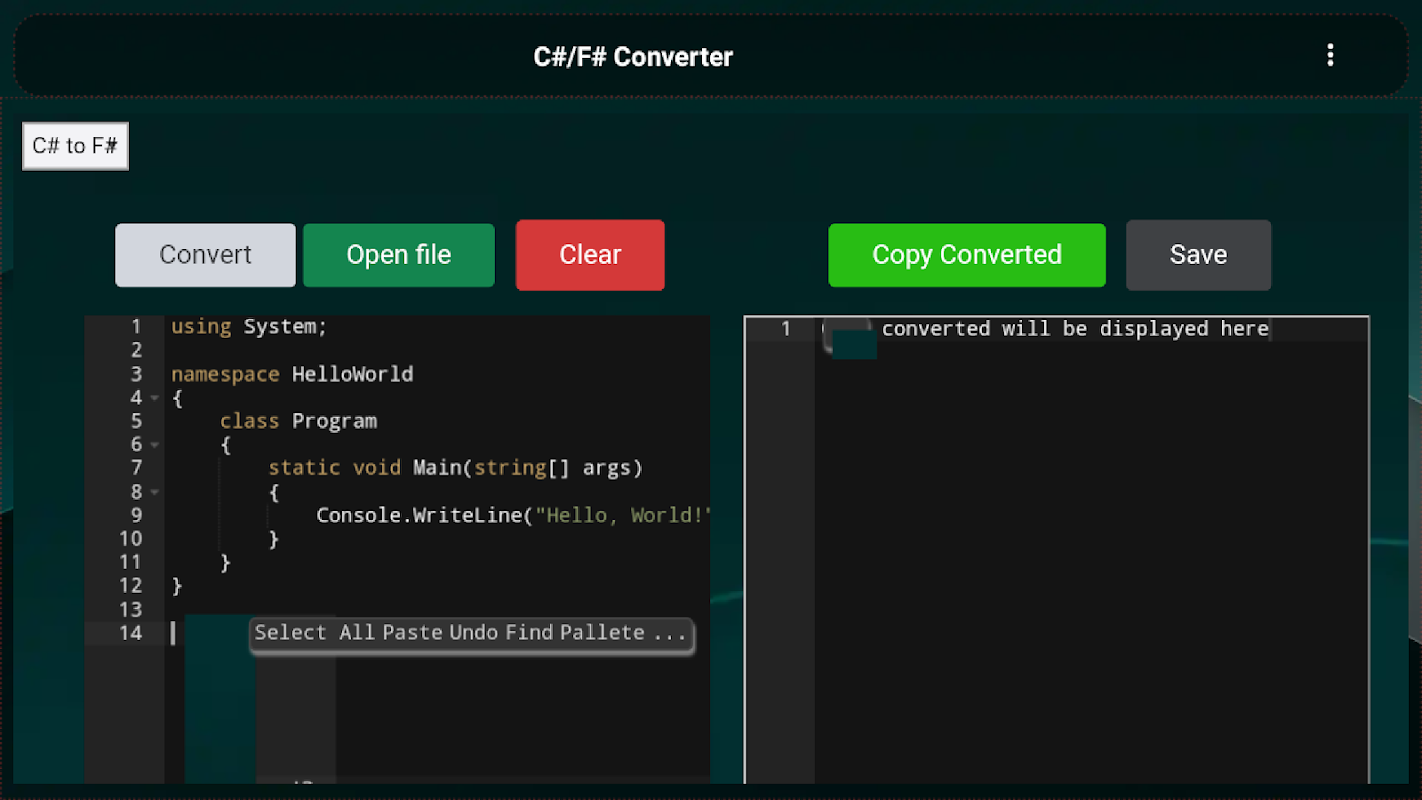Click the 'static void Main' line
This screenshot has height=800, width=1422.
(x=455, y=468)
